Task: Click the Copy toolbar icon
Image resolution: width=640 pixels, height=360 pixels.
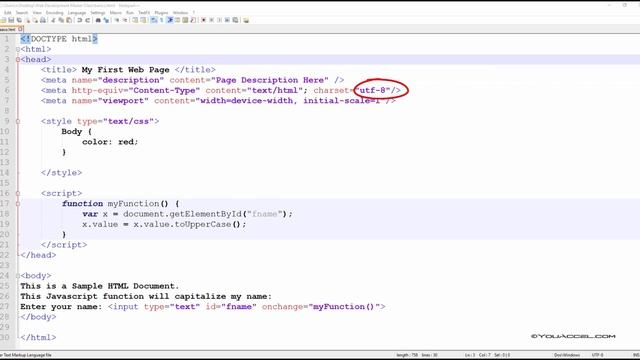Action: click(x=61, y=20)
